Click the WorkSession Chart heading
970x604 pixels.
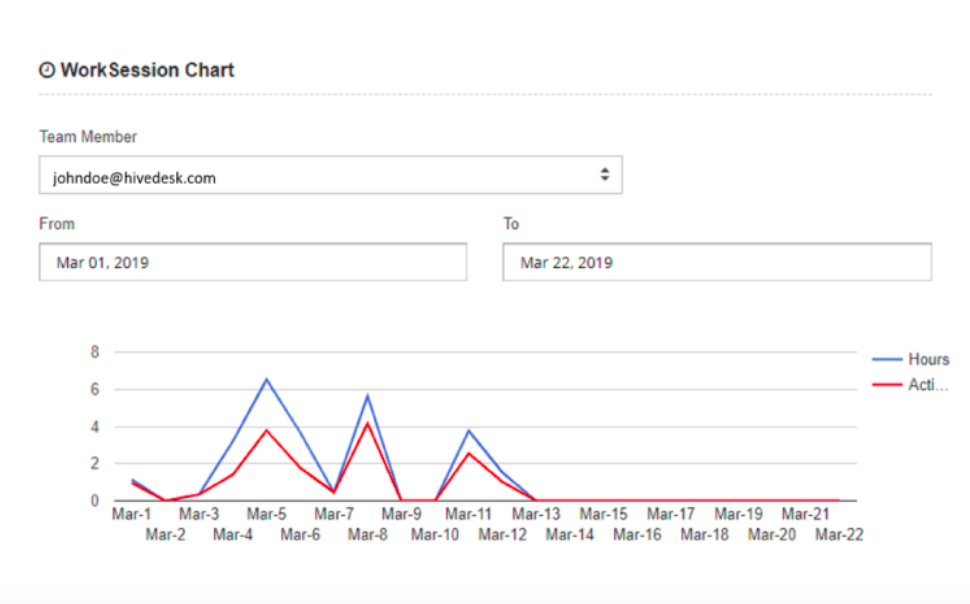click(x=147, y=71)
